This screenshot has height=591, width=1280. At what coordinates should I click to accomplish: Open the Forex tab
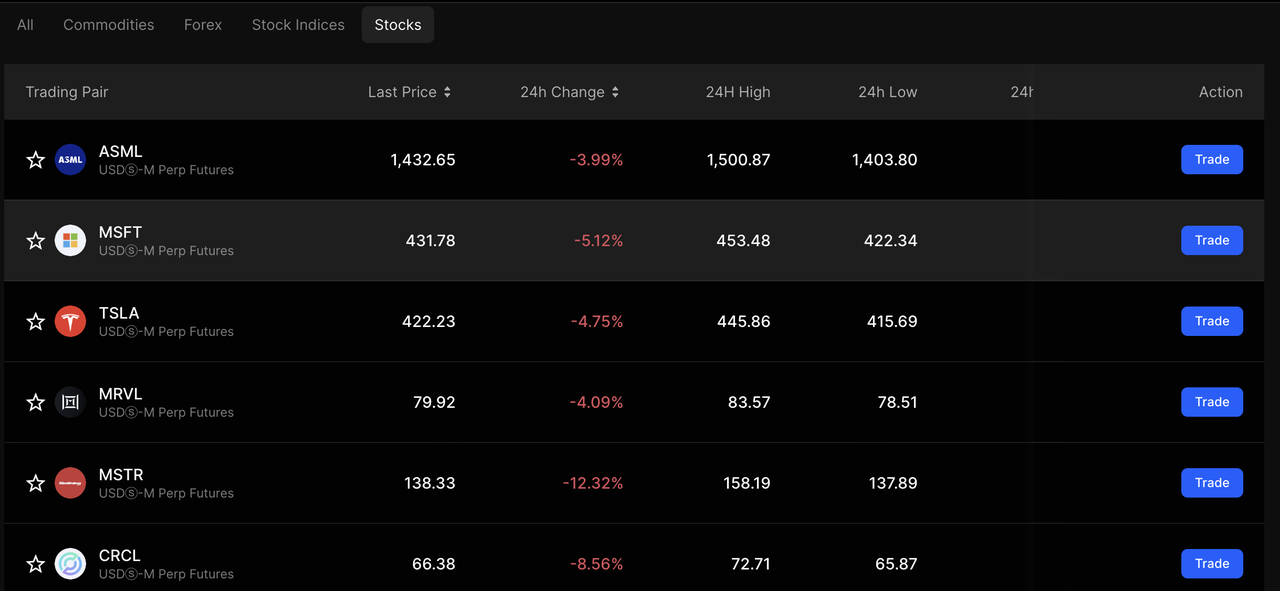point(203,25)
